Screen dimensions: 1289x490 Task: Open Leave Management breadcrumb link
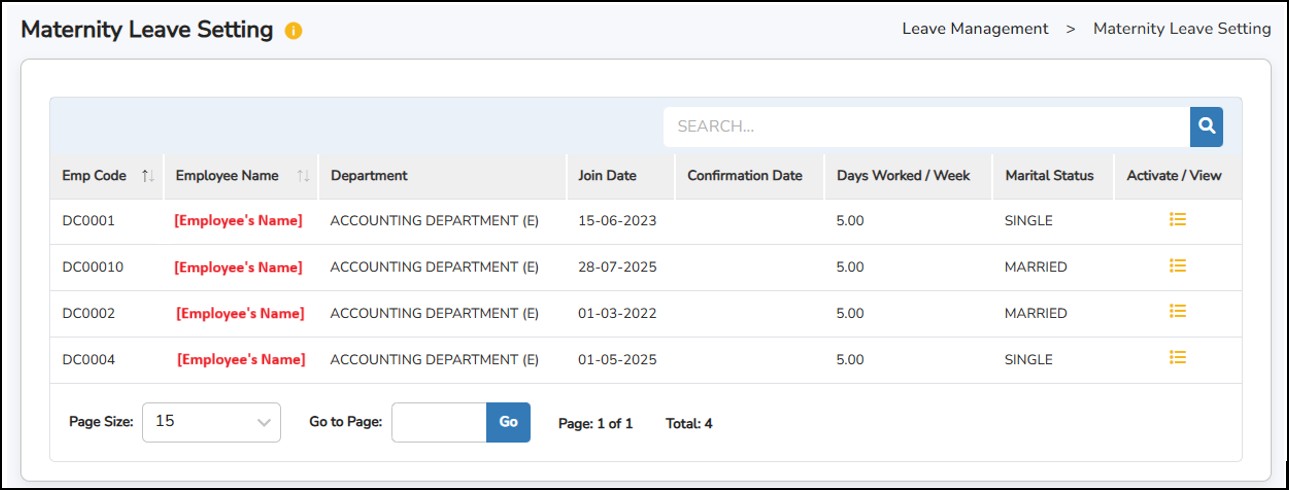[975, 29]
